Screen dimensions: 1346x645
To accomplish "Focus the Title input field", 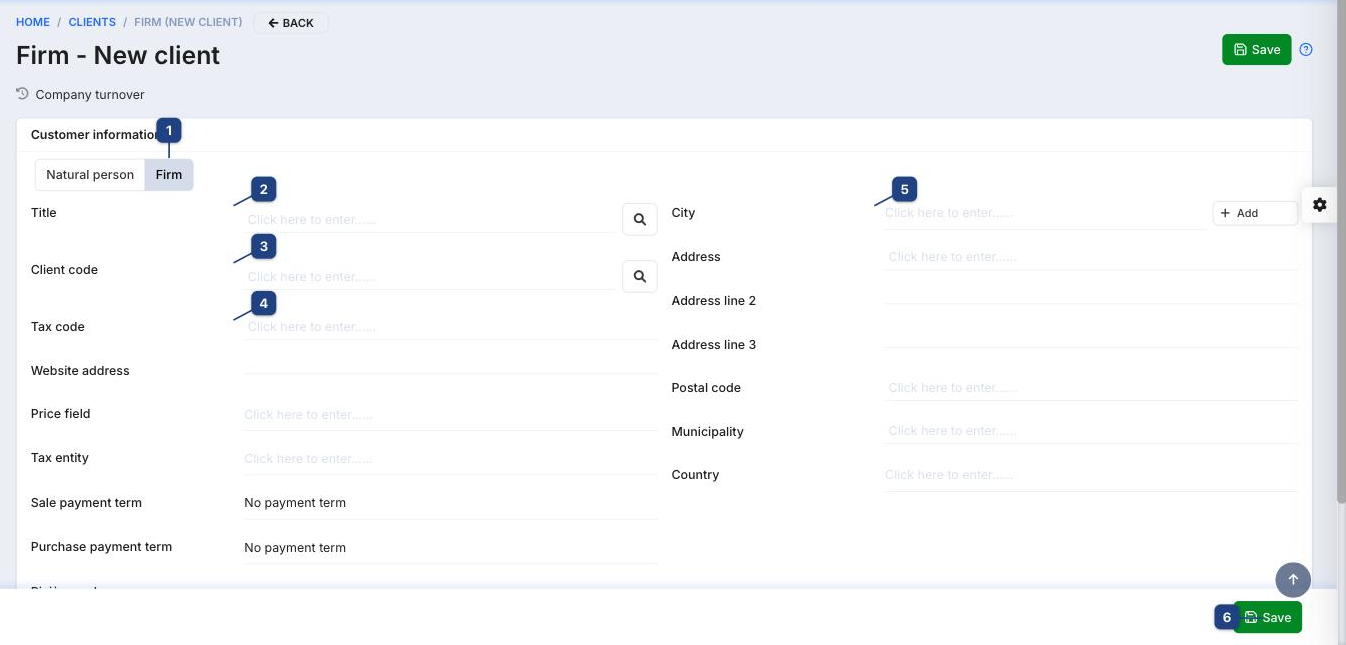I will 430,219.
